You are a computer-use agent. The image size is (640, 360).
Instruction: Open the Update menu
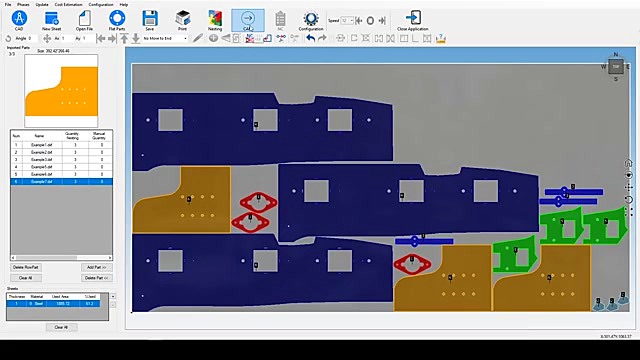[x=42, y=4]
